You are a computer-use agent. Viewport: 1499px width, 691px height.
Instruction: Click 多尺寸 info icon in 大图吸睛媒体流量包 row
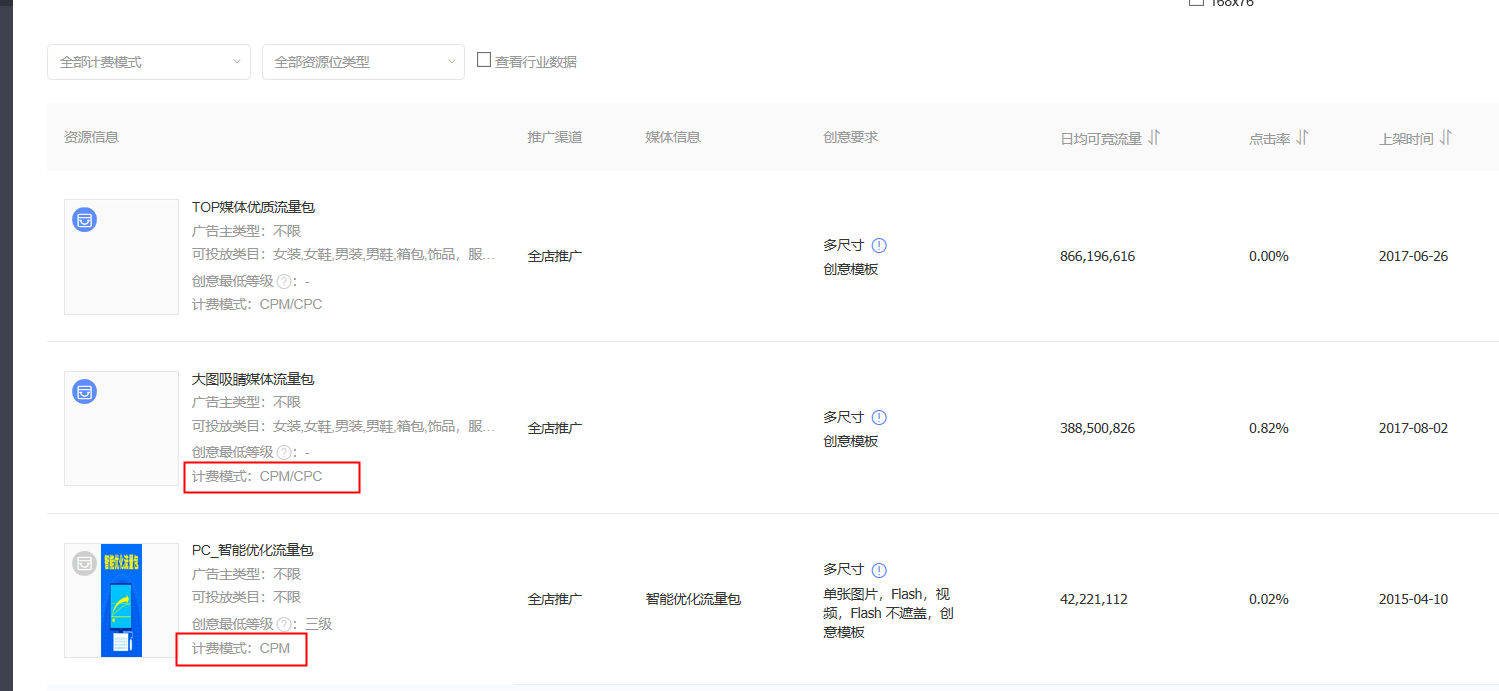[879, 418]
